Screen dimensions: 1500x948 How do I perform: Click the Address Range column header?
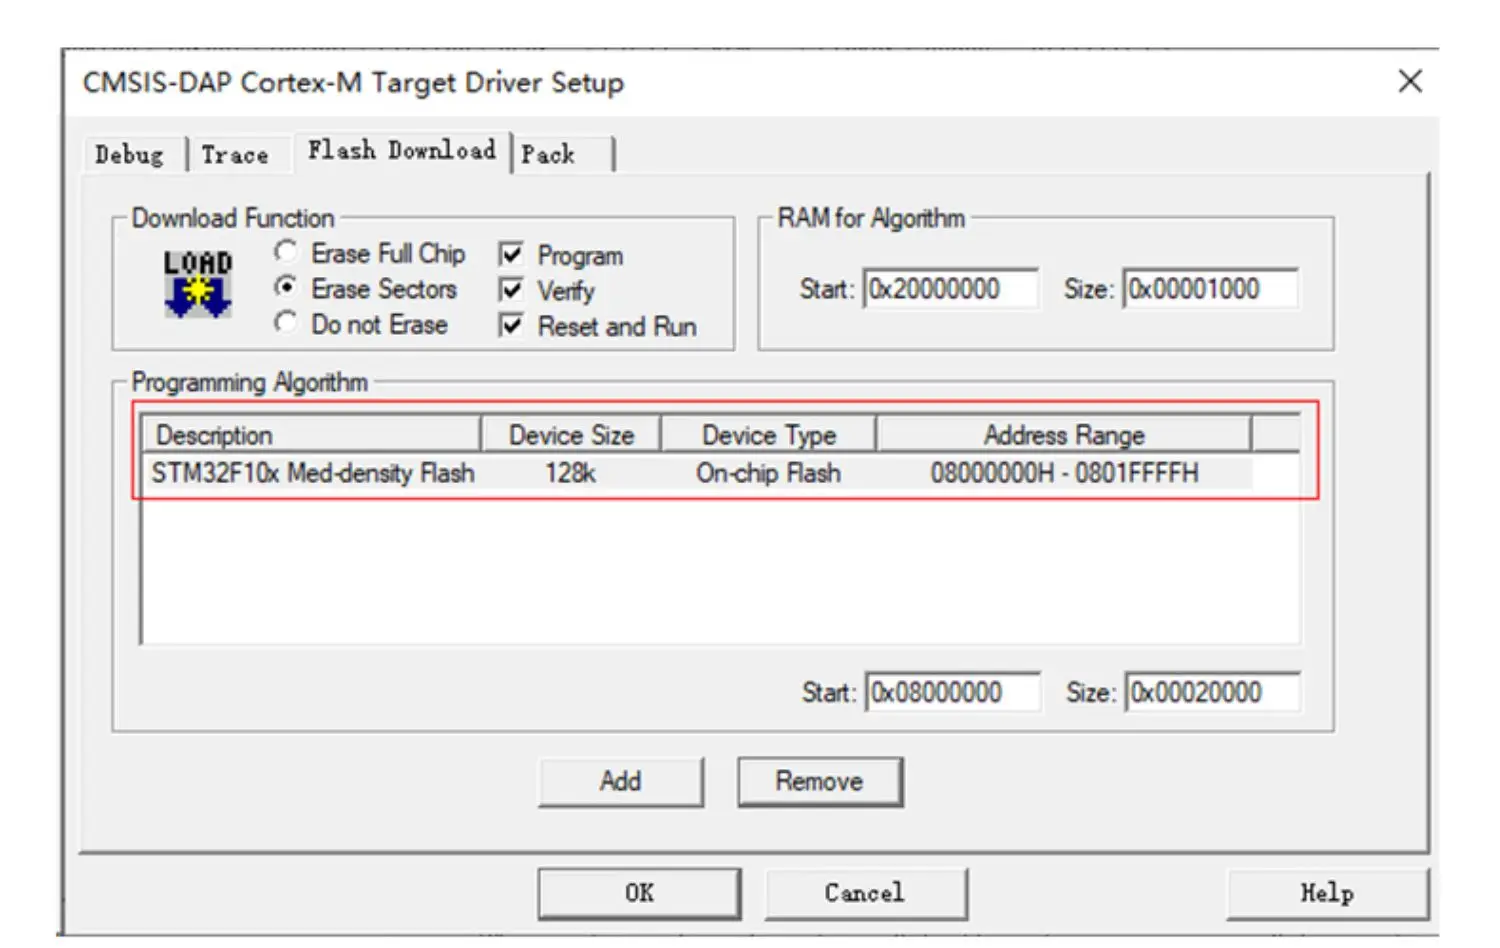(x=1064, y=434)
